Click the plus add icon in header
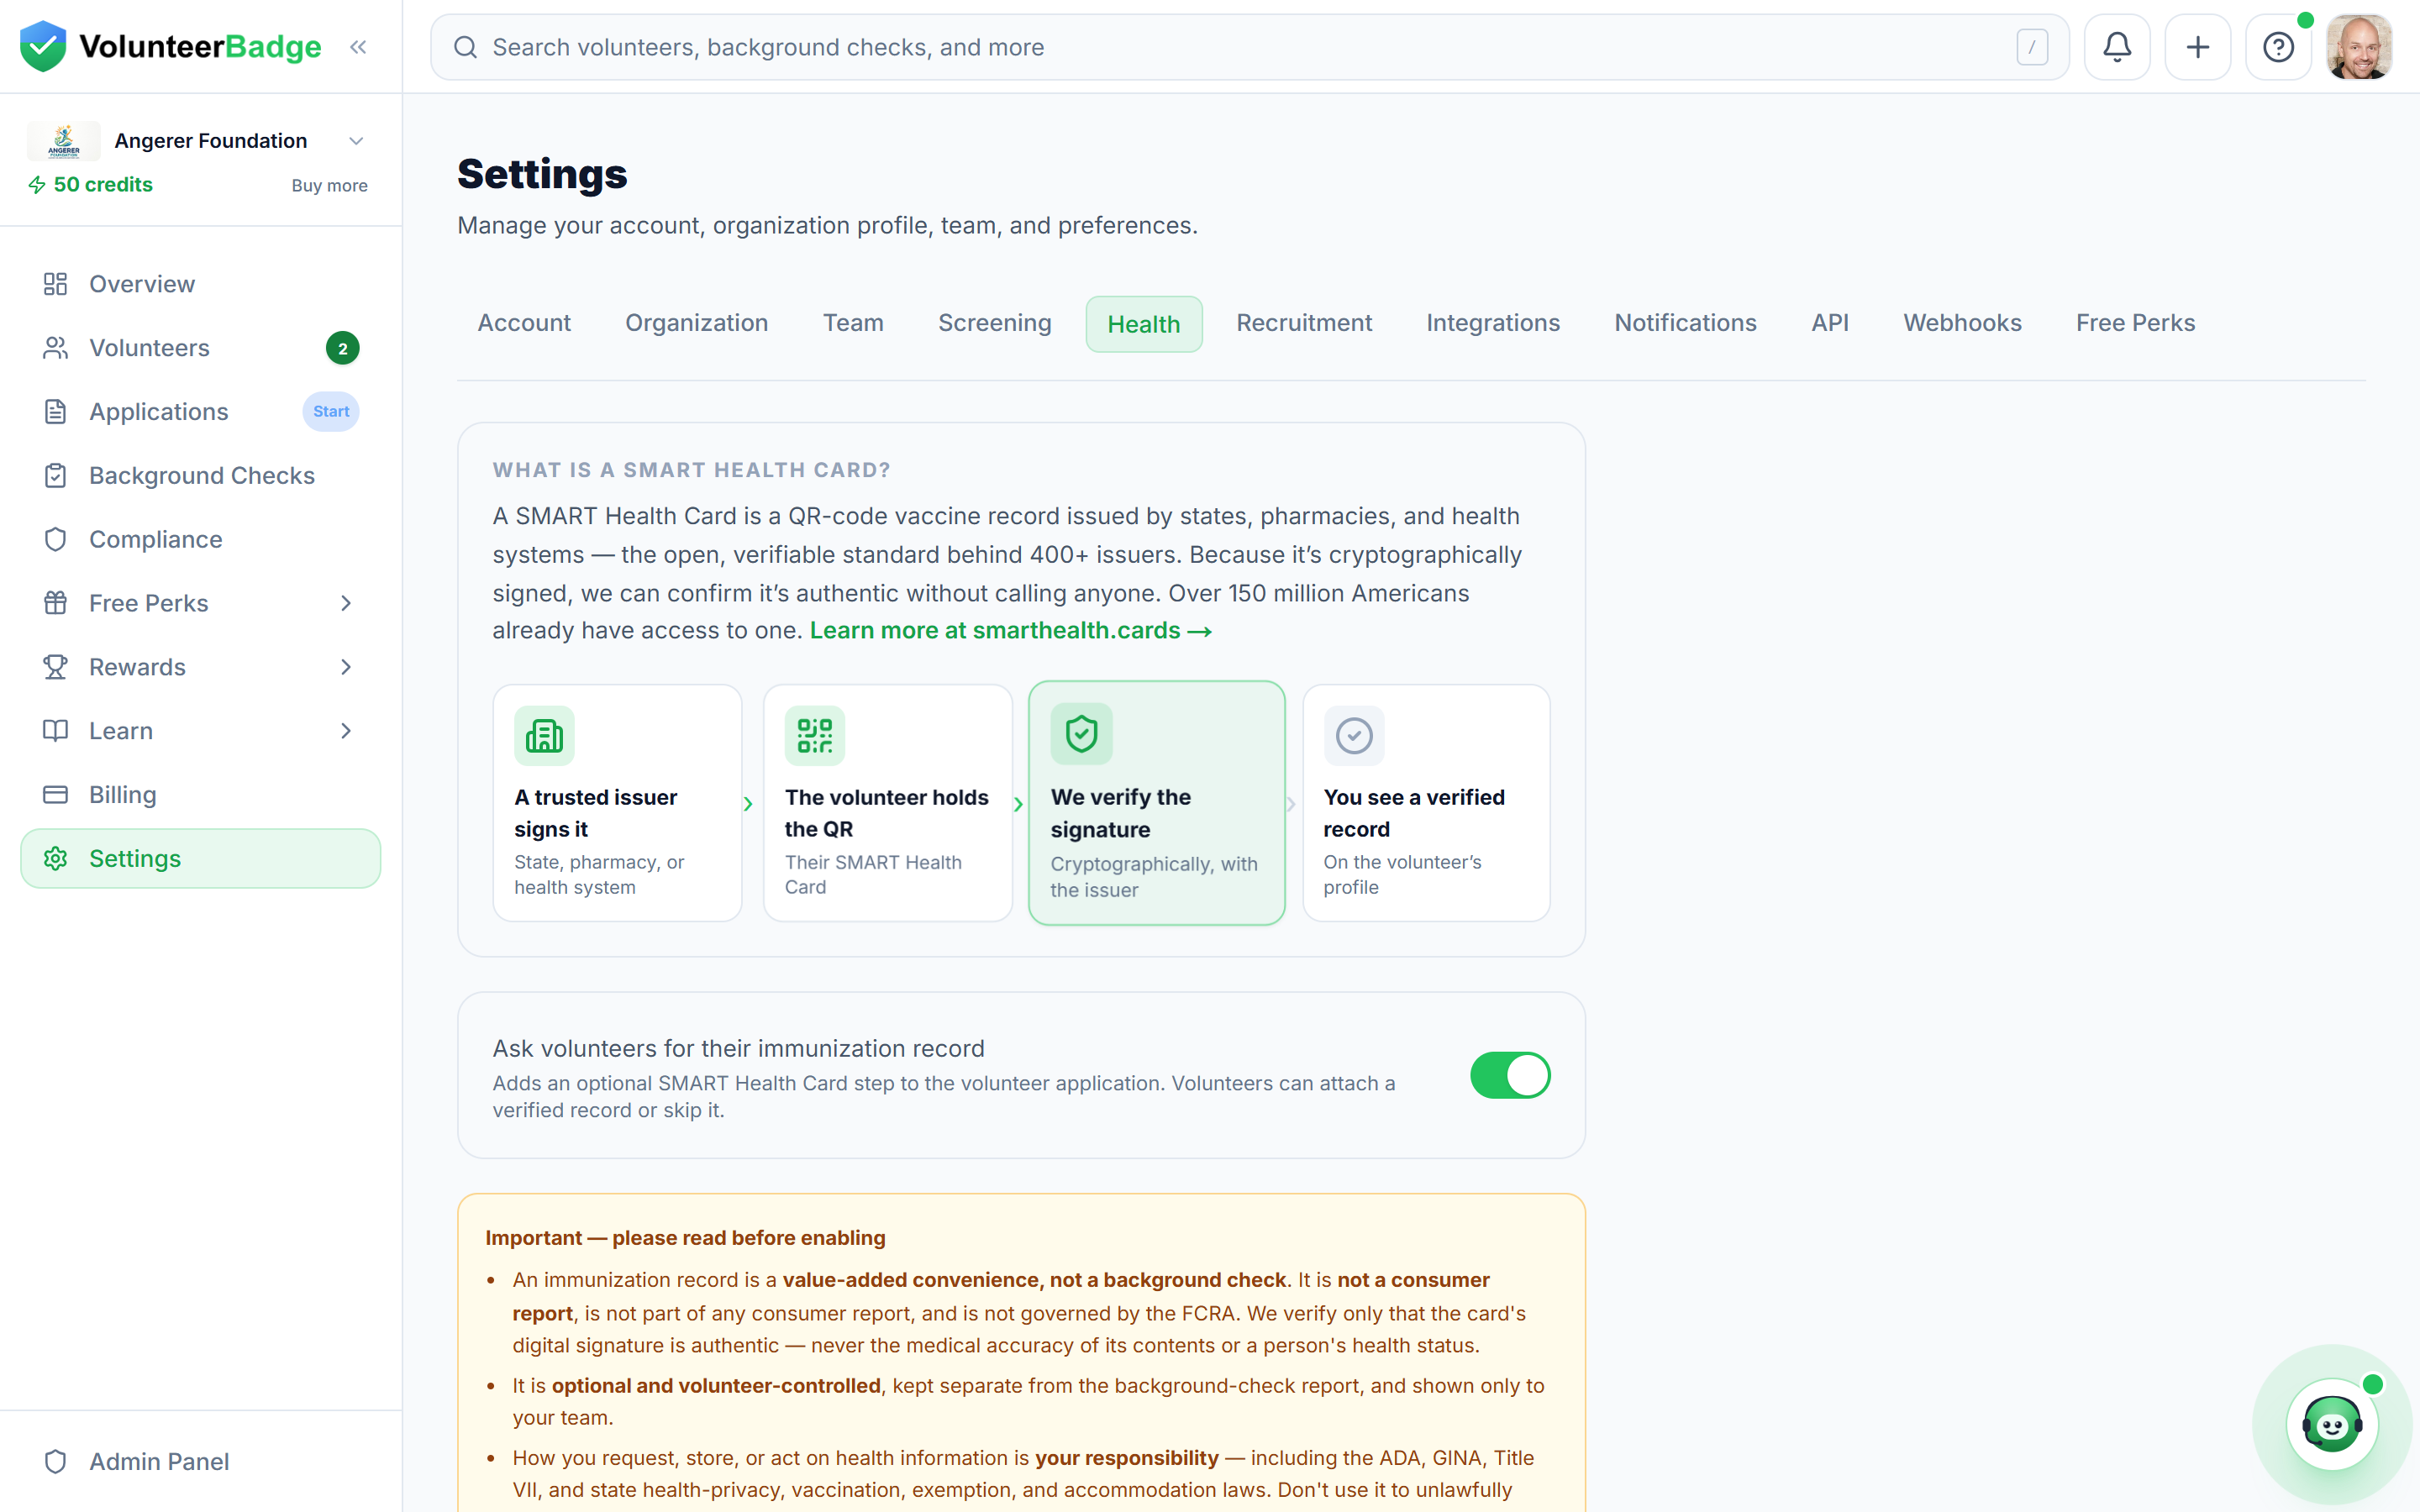Viewport: 2420px width, 1512px height. pos(2197,47)
